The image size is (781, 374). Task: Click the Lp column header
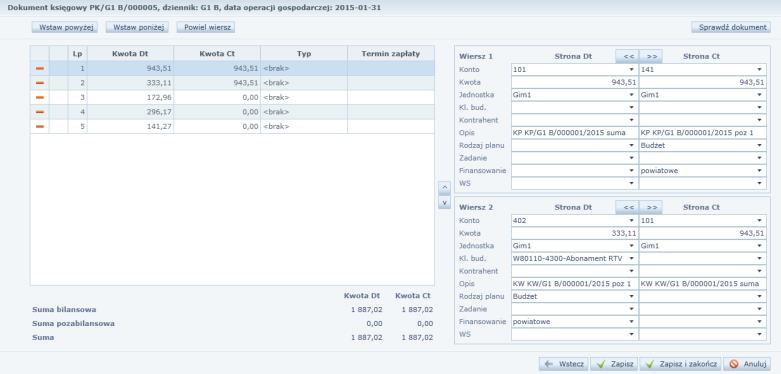click(x=77, y=53)
